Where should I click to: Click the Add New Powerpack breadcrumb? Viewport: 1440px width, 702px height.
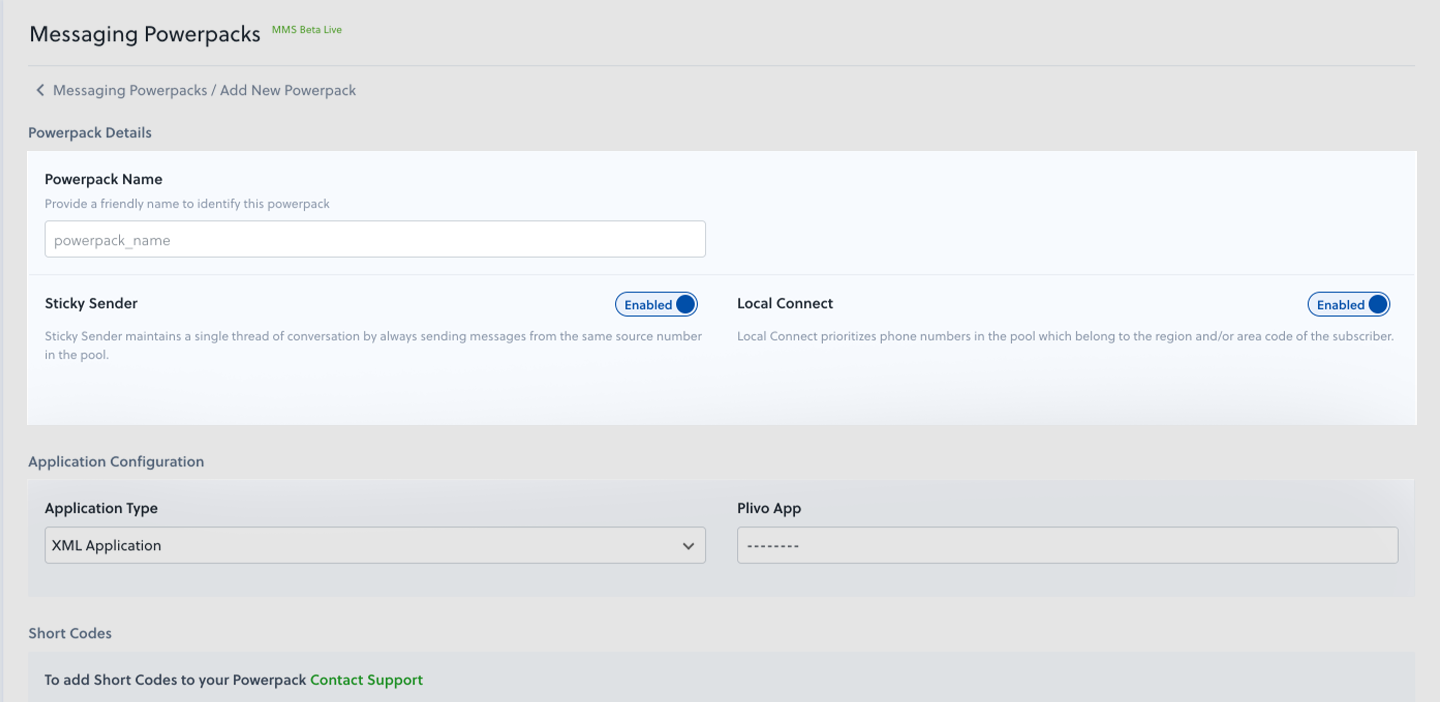coord(288,90)
